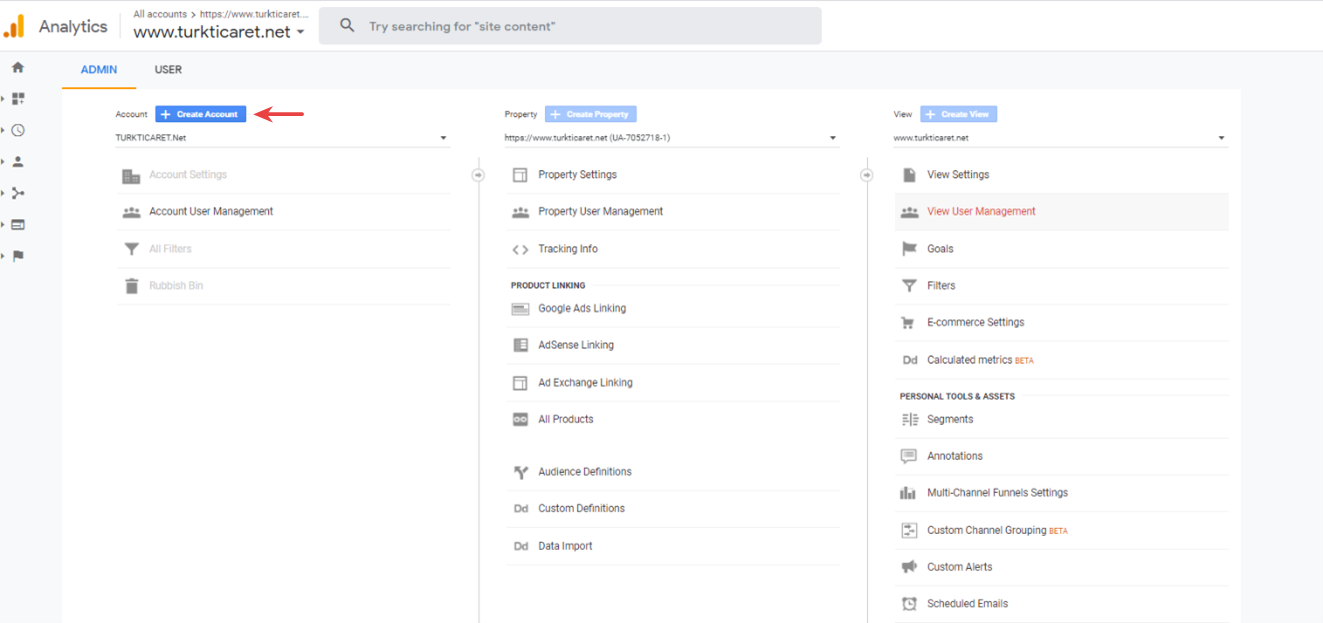Open the Conversions flag sidebar icon
The height and width of the screenshot is (623, 1323).
[18, 256]
